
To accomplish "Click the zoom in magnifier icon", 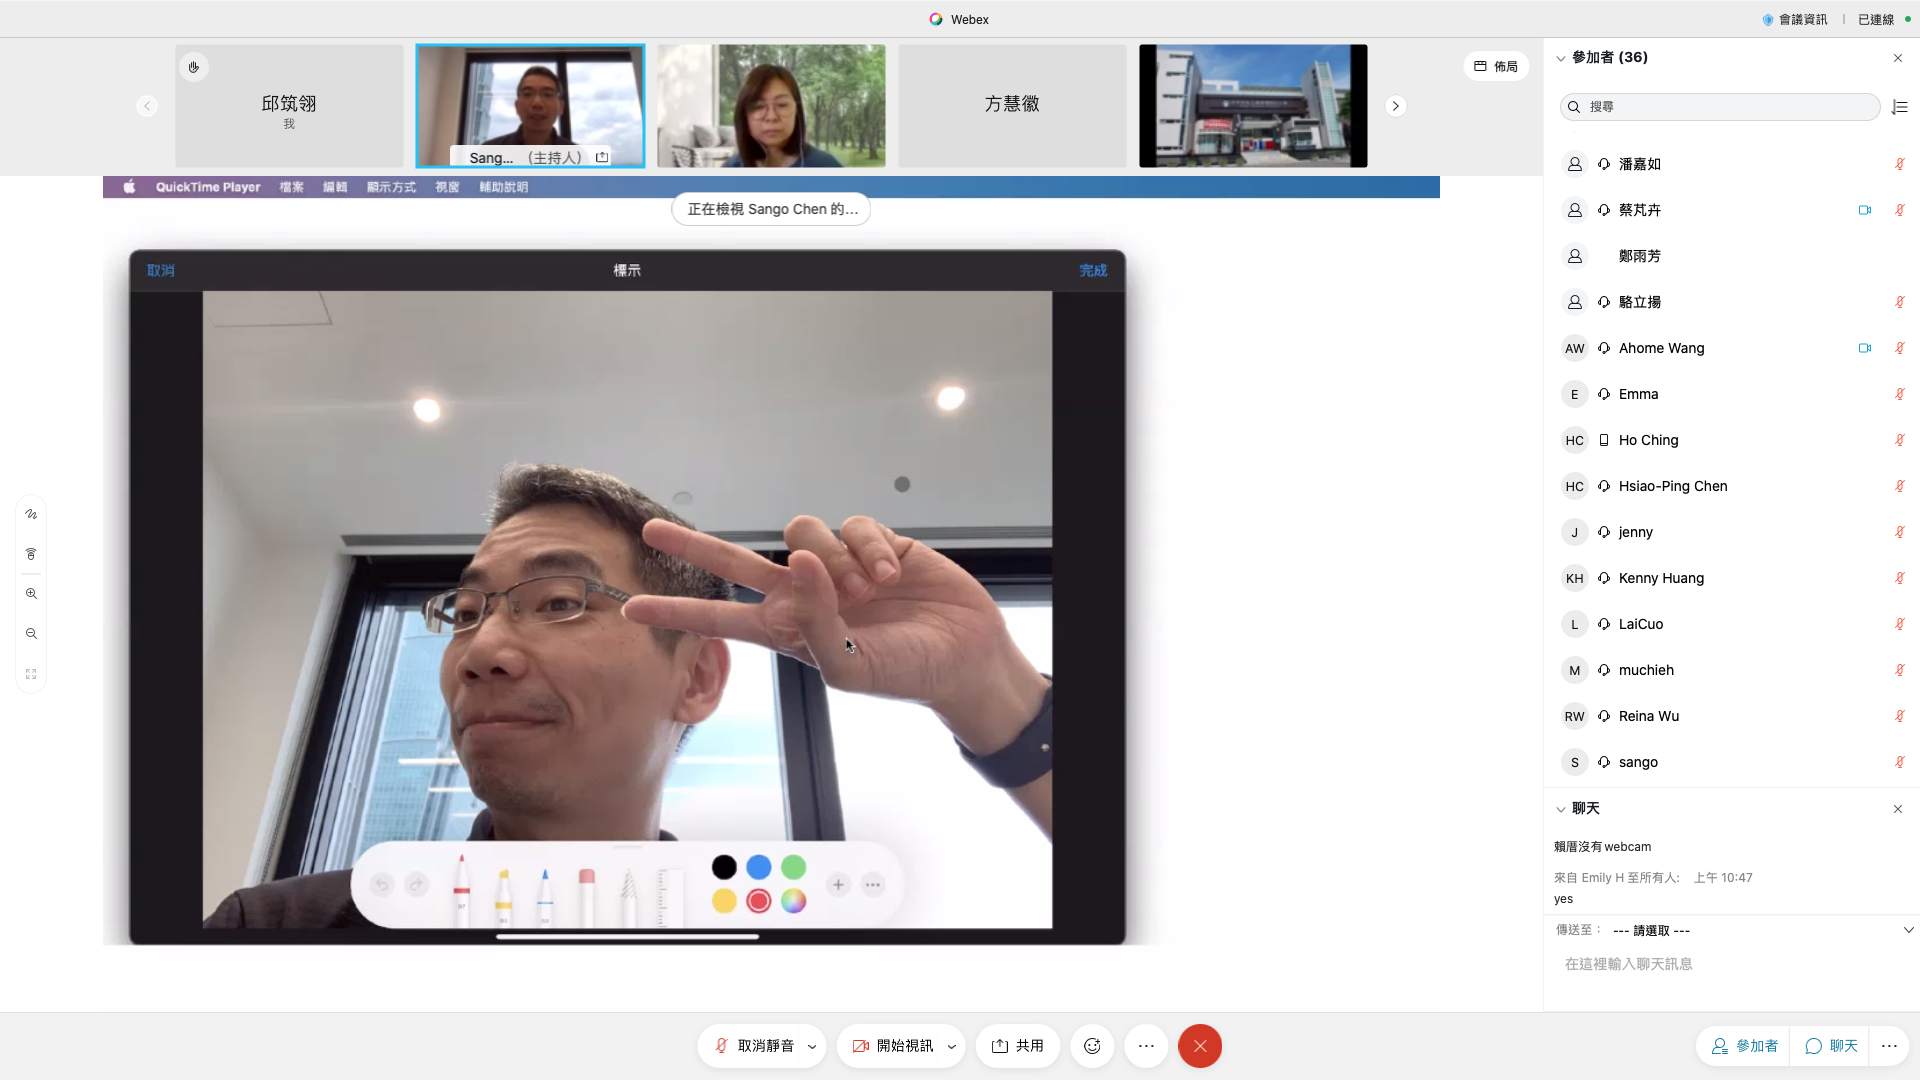I will point(31,594).
